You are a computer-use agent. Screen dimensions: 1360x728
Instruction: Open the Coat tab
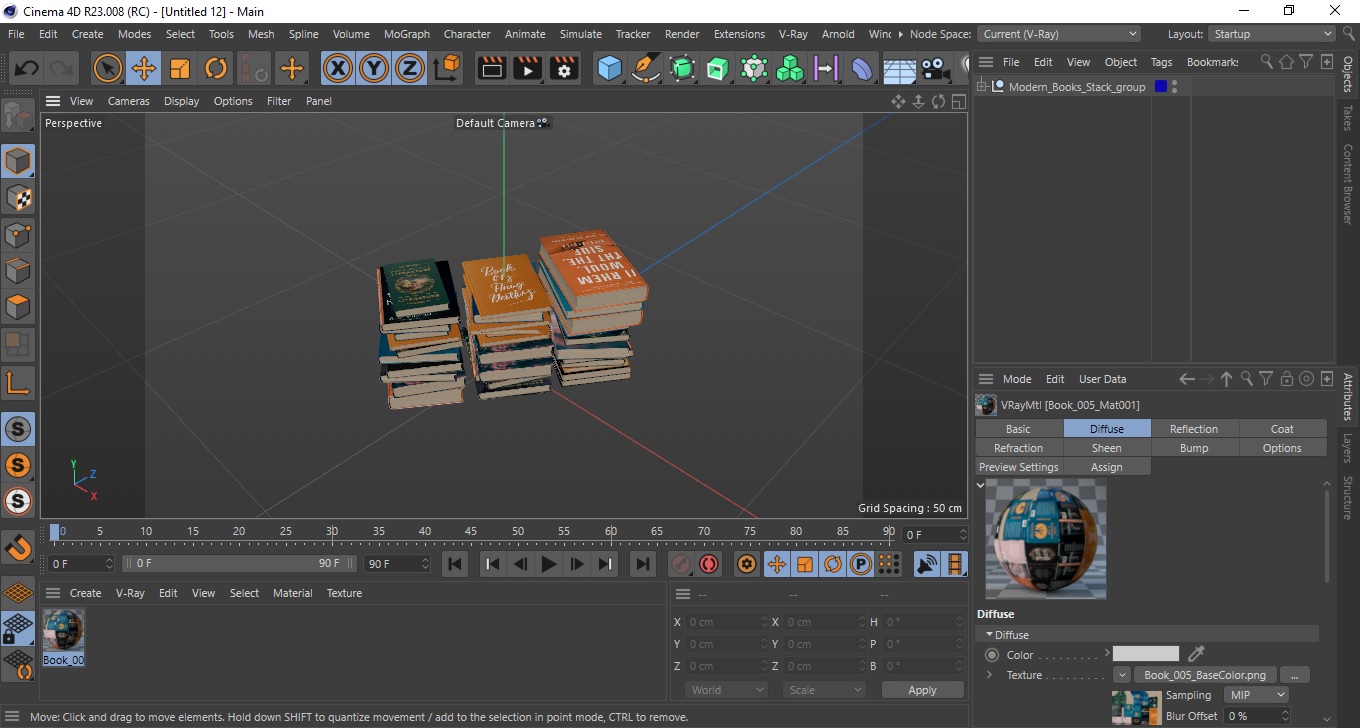coord(1282,429)
